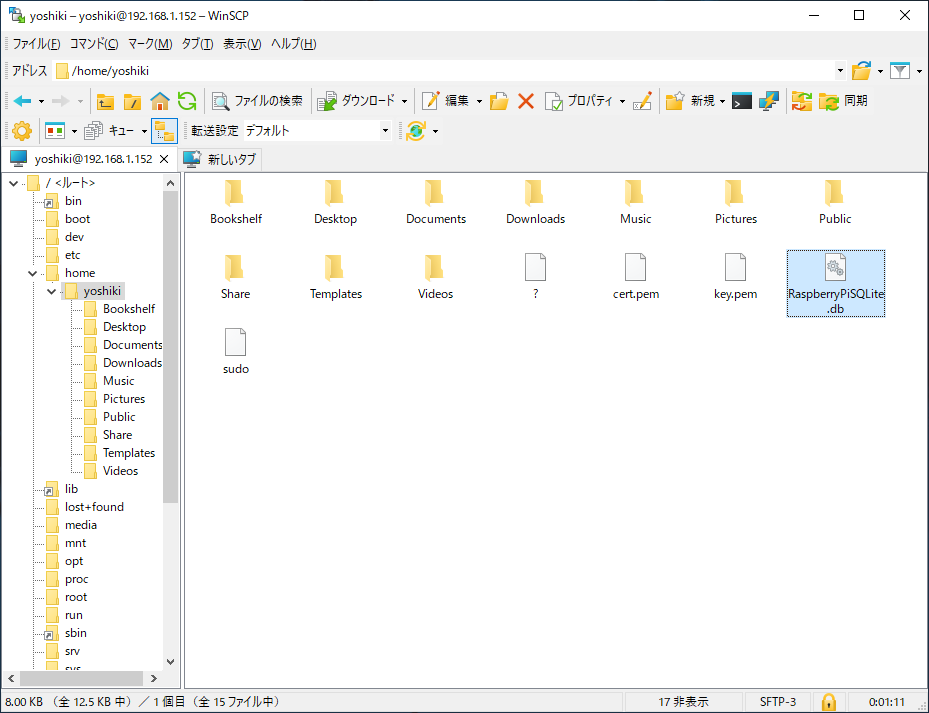Open the terminal console icon
The height and width of the screenshot is (713, 929).
pos(742,101)
